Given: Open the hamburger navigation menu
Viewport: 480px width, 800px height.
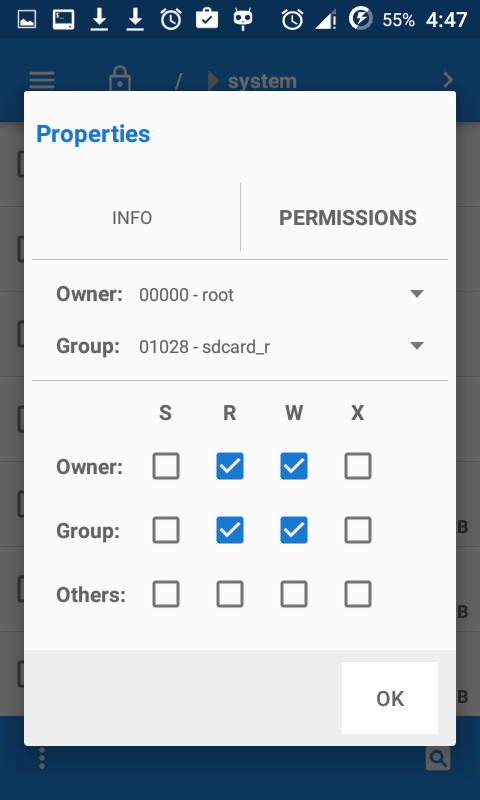Looking at the screenshot, I should (x=42, y=80).
